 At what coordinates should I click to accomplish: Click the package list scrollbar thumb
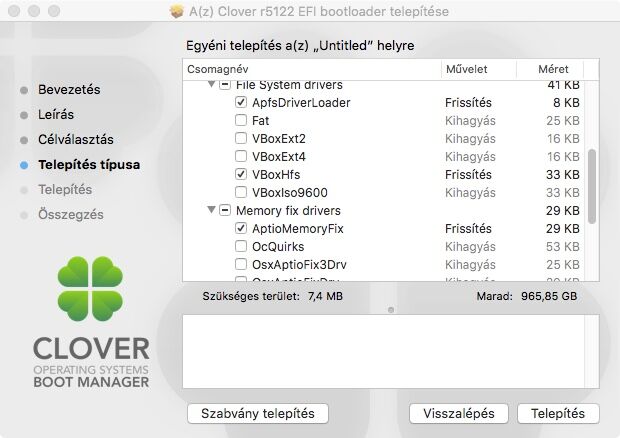(x=592, y=186)
